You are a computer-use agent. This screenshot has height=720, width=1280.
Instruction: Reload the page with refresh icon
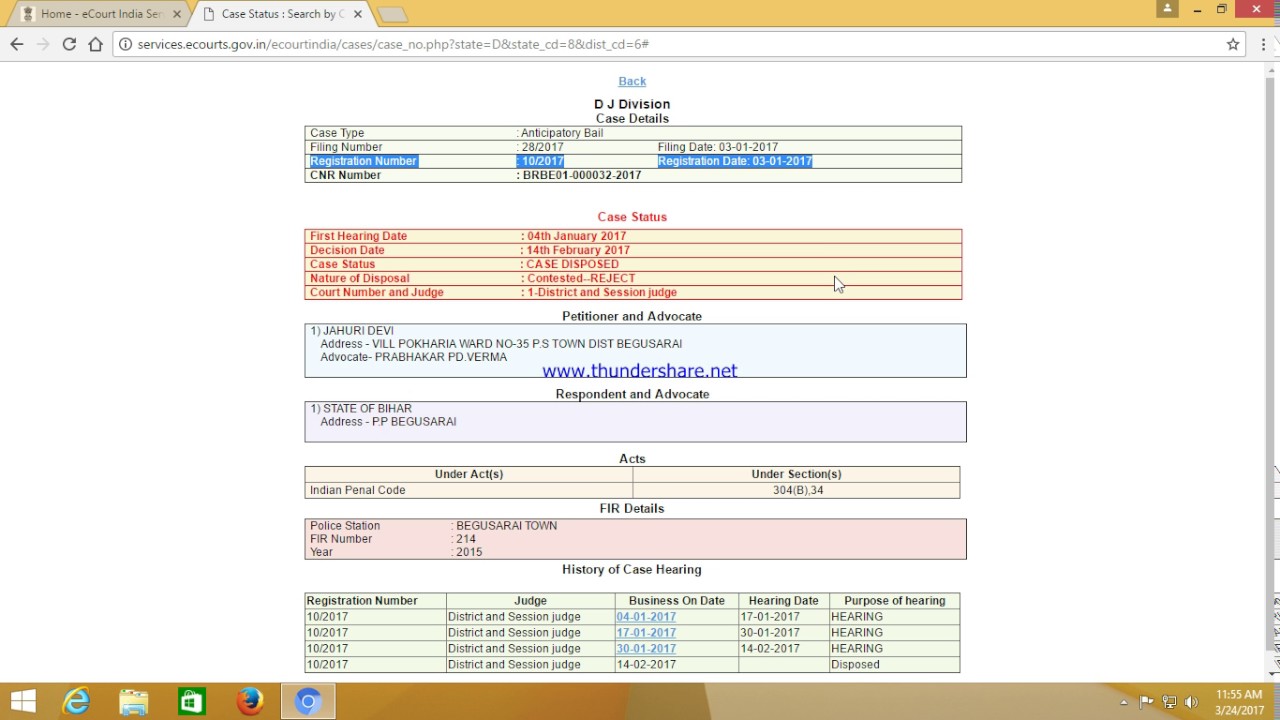pos(69,44)
